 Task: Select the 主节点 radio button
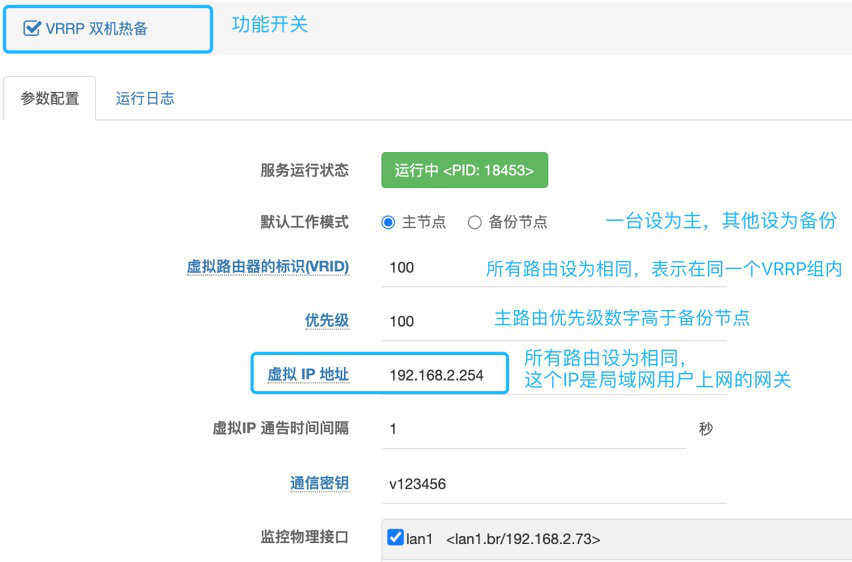click(388, 222)
